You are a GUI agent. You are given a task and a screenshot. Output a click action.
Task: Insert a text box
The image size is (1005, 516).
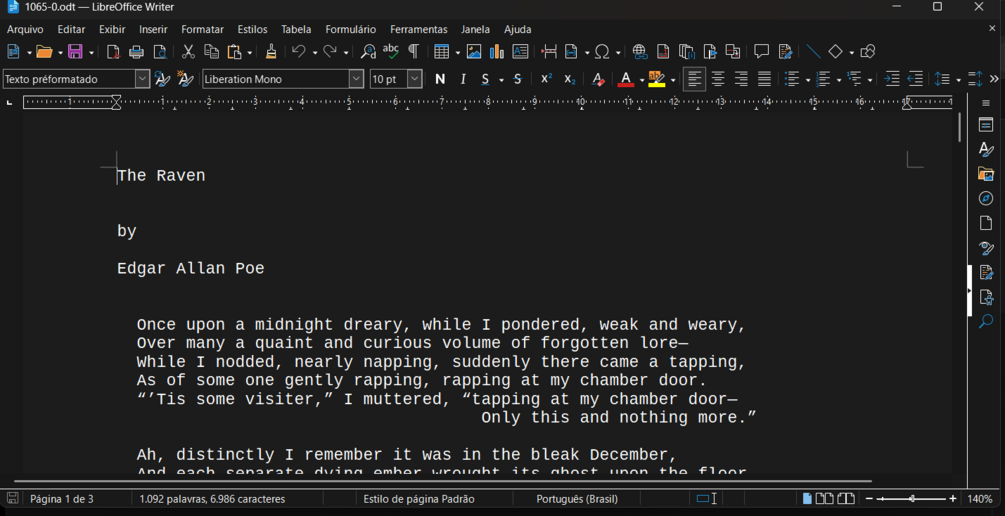(520, 52)
